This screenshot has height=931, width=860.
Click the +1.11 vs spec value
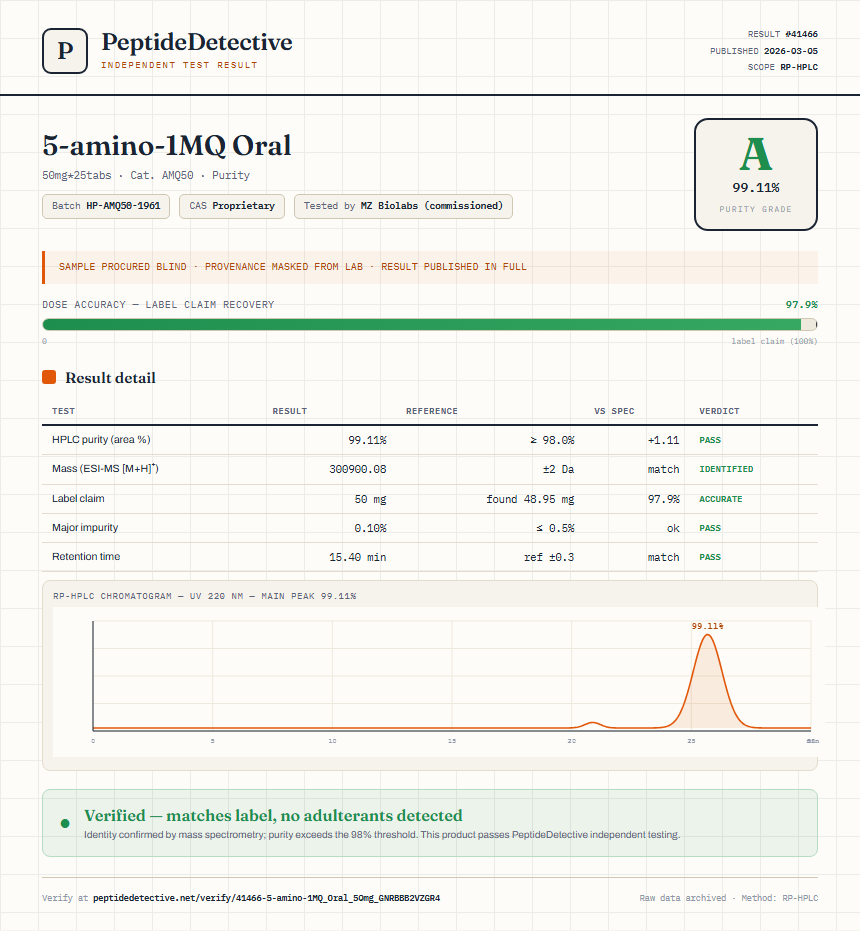coord(663,440)
